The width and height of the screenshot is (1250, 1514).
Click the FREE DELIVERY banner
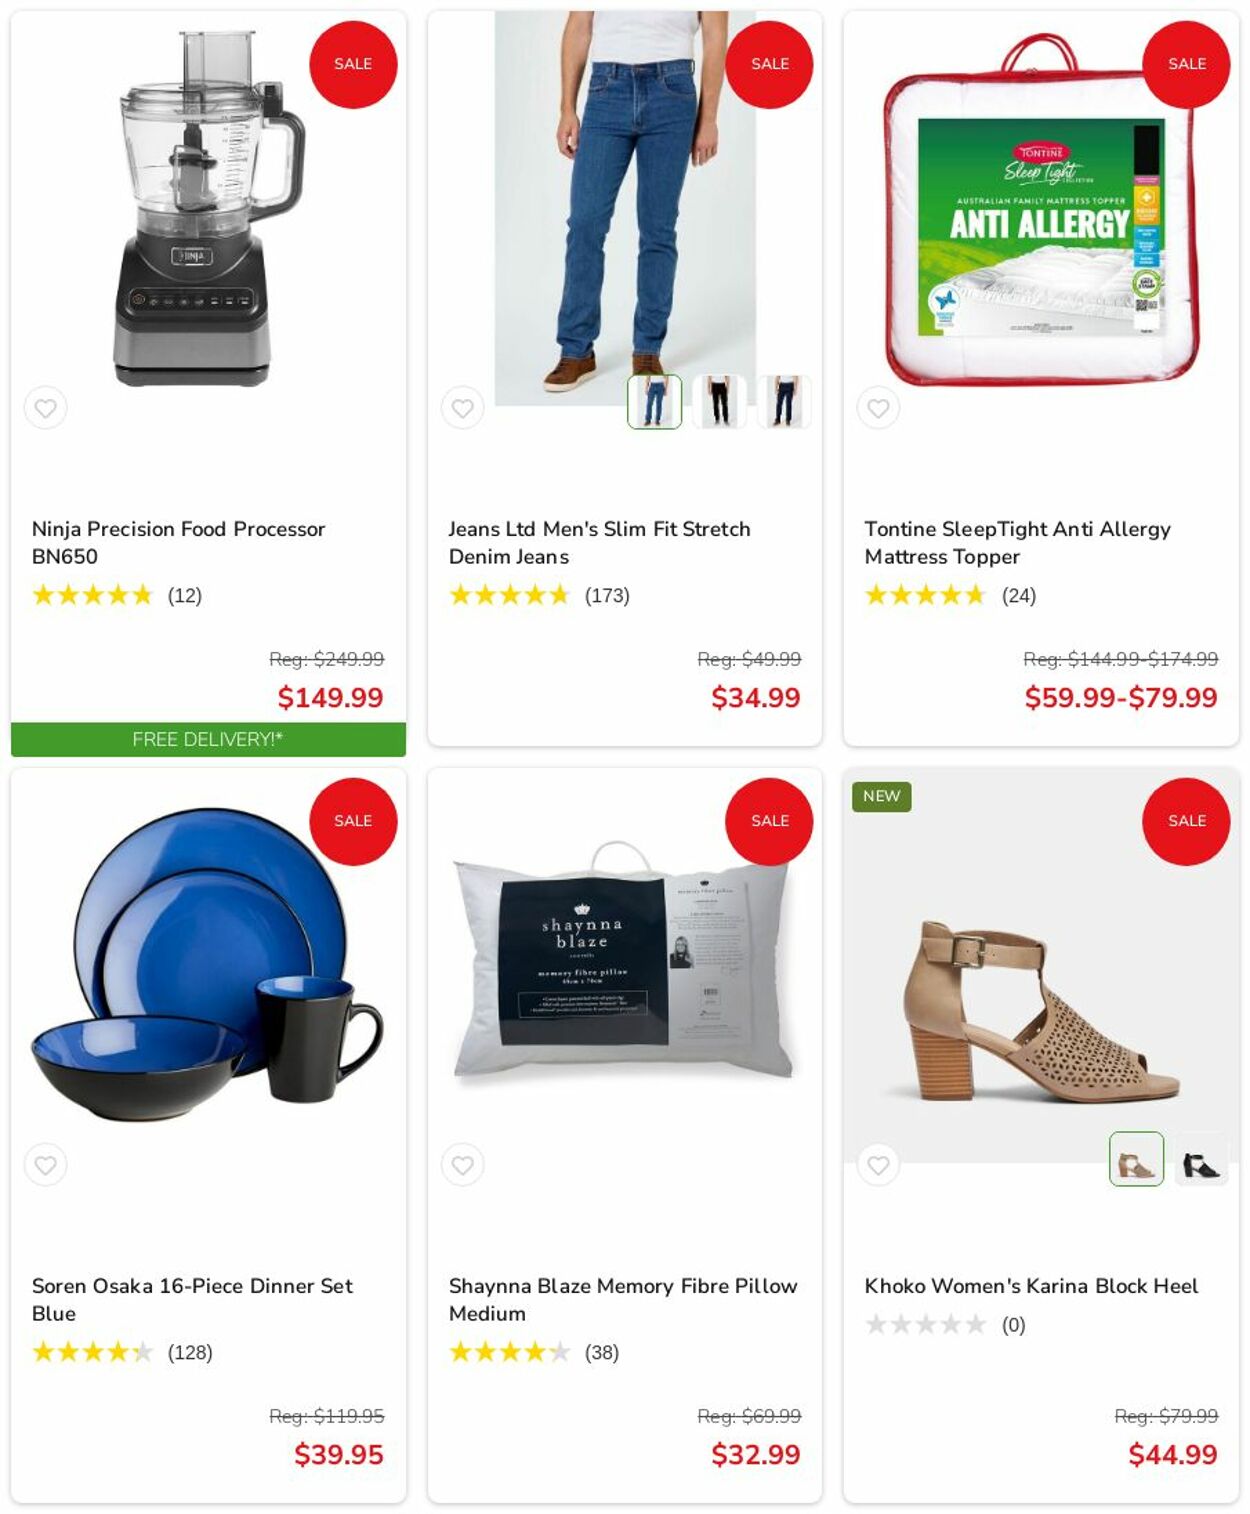(x=208, y=740)
